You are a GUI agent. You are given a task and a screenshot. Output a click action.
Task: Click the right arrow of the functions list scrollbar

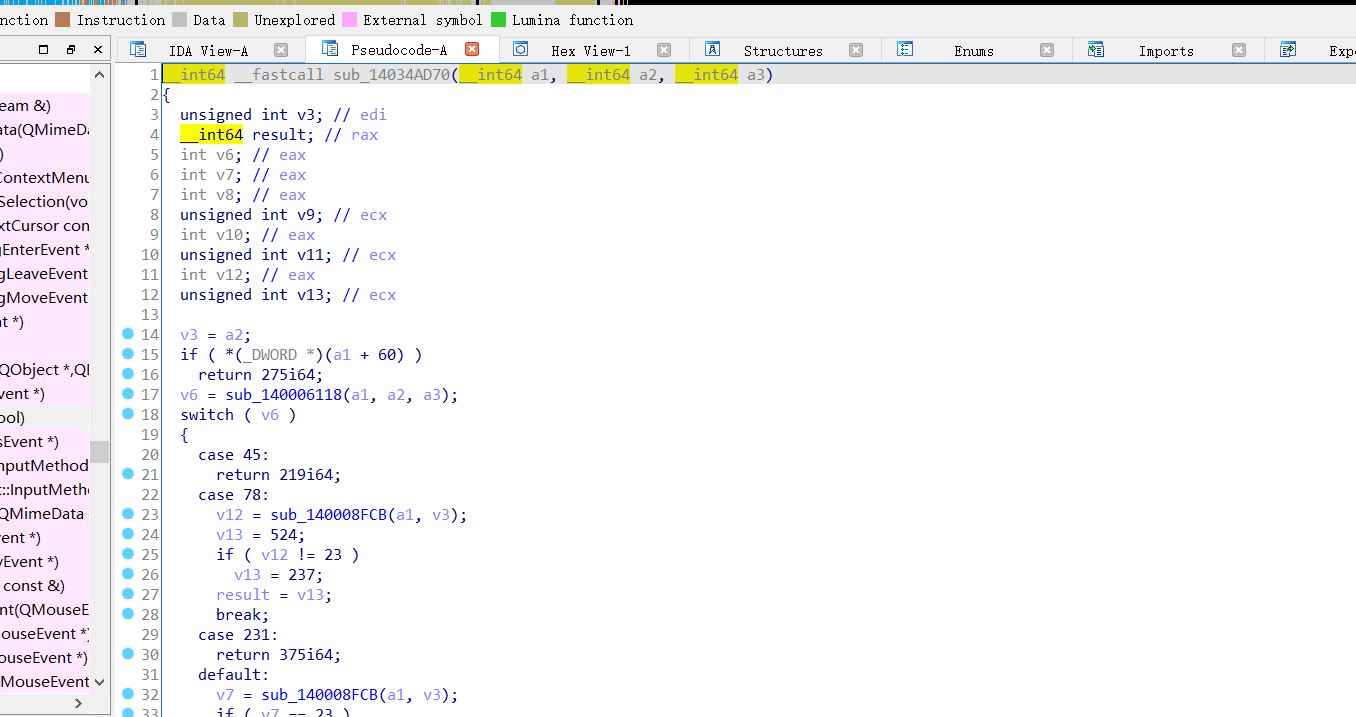click(79, 704)
